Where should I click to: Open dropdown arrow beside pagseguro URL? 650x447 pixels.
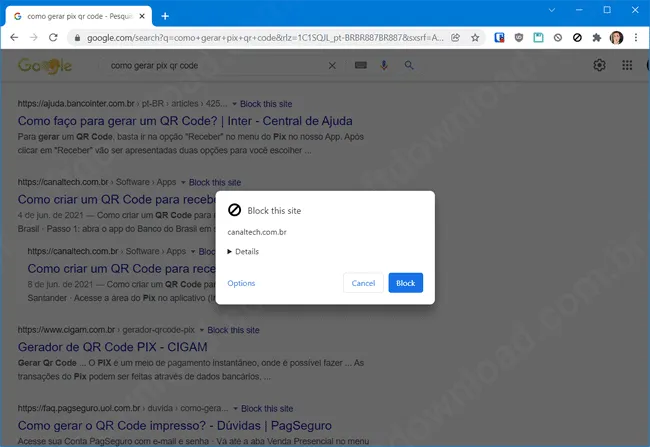[x=235, y=409]
